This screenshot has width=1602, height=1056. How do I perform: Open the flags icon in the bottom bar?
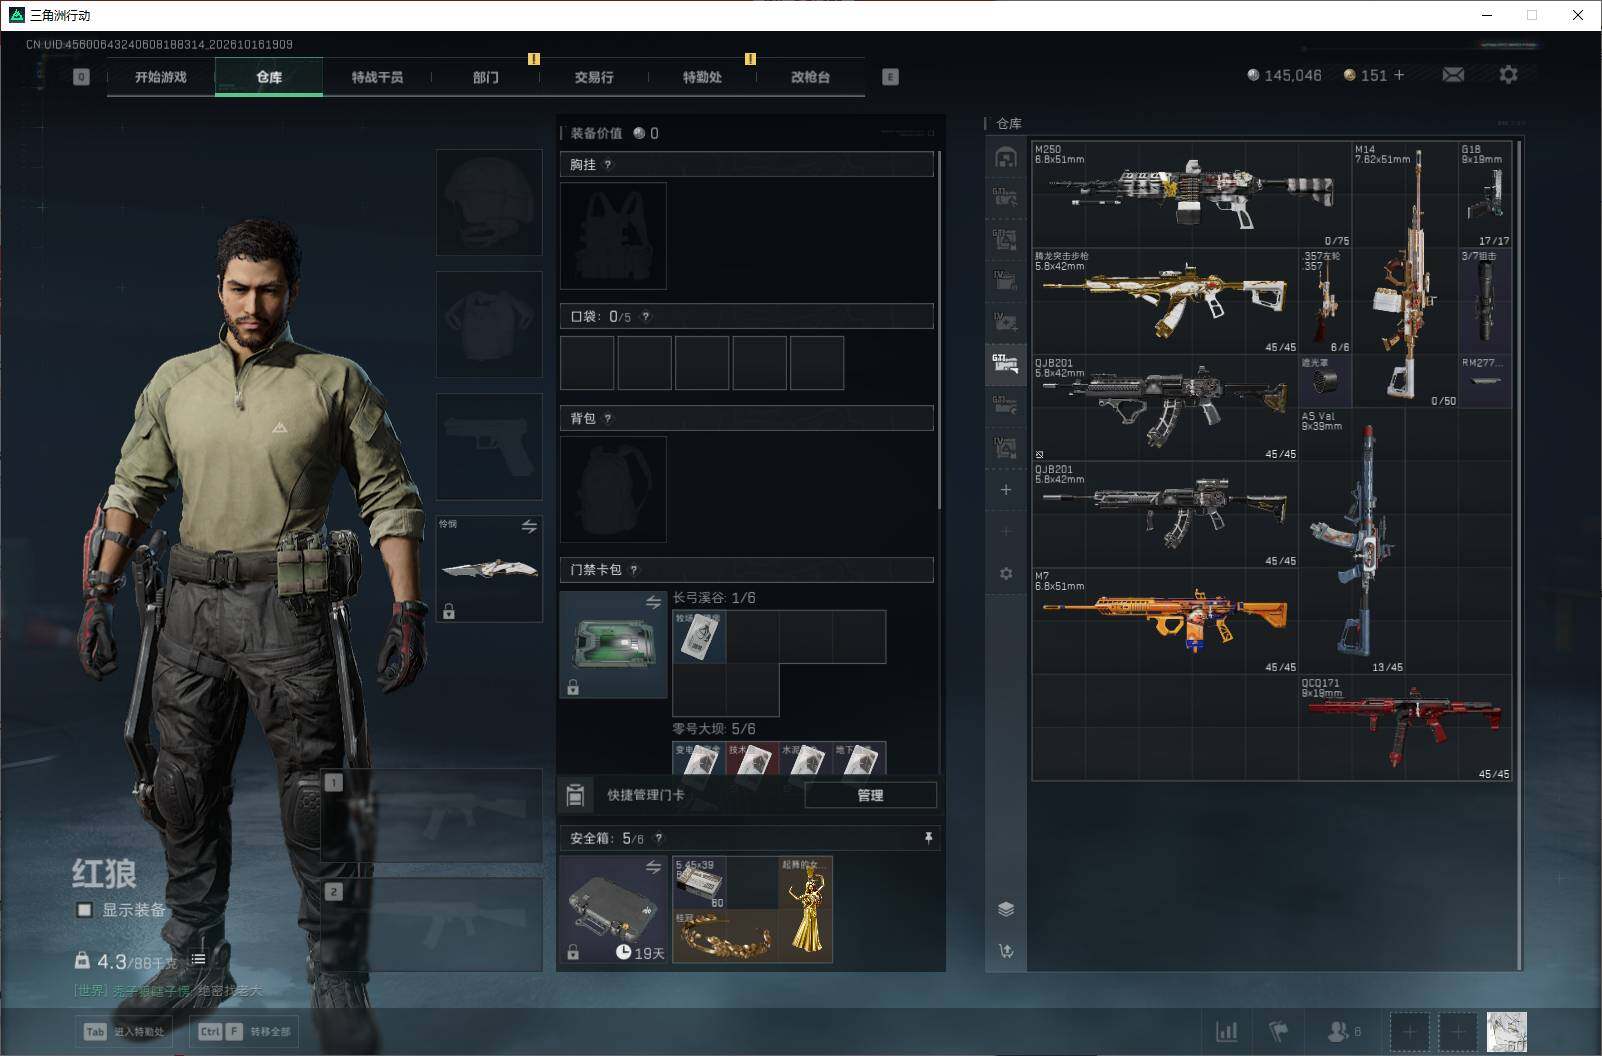[x=1279, y=1031]
